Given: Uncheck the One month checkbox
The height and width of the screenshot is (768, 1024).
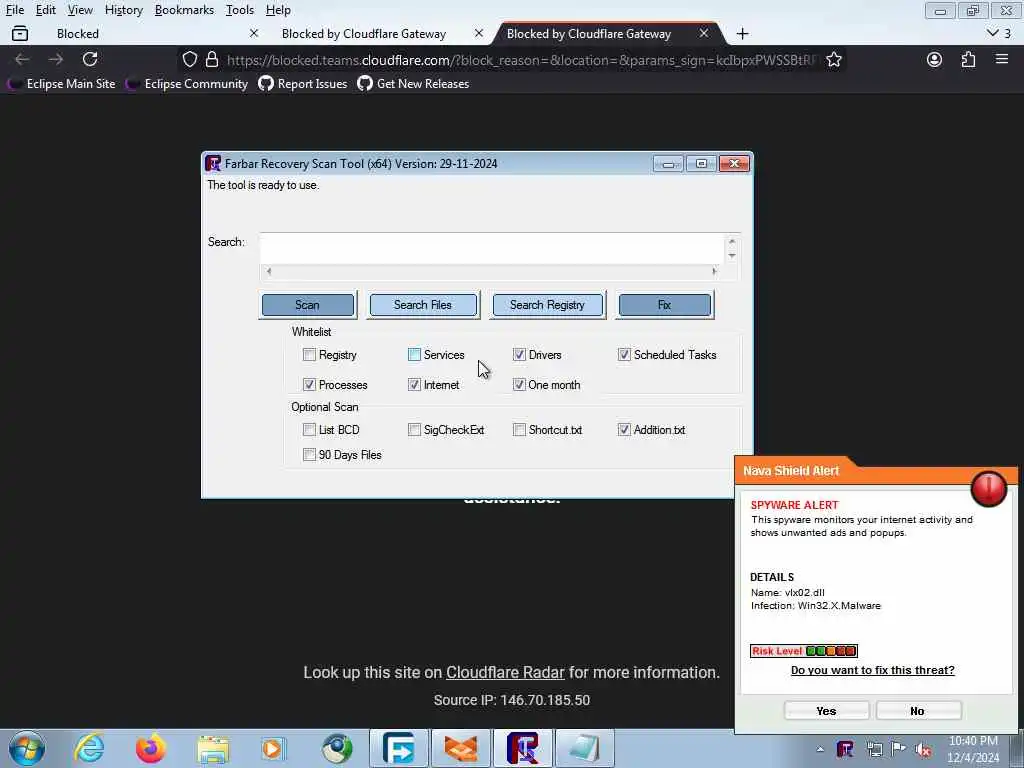Looking at the screenshot, I should (519, 385).
